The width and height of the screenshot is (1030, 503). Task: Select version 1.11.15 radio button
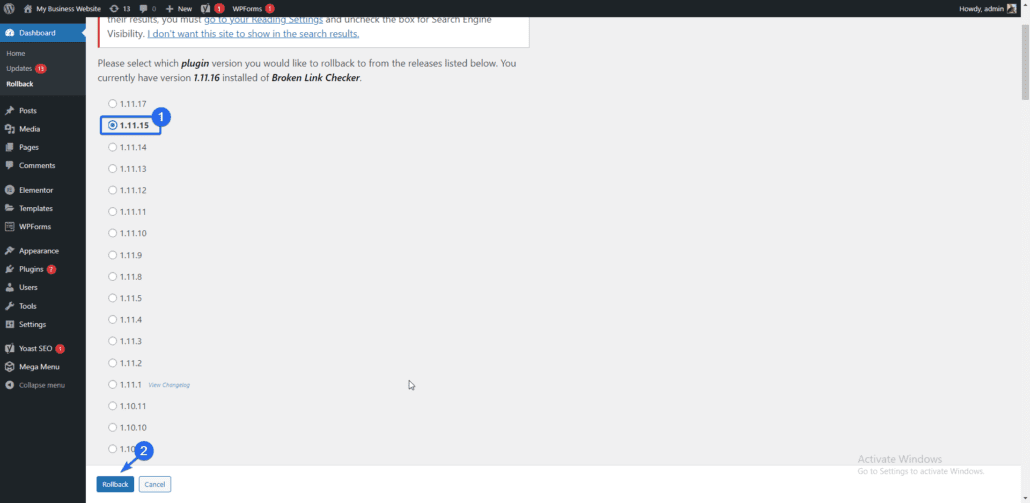coord(112,125)
